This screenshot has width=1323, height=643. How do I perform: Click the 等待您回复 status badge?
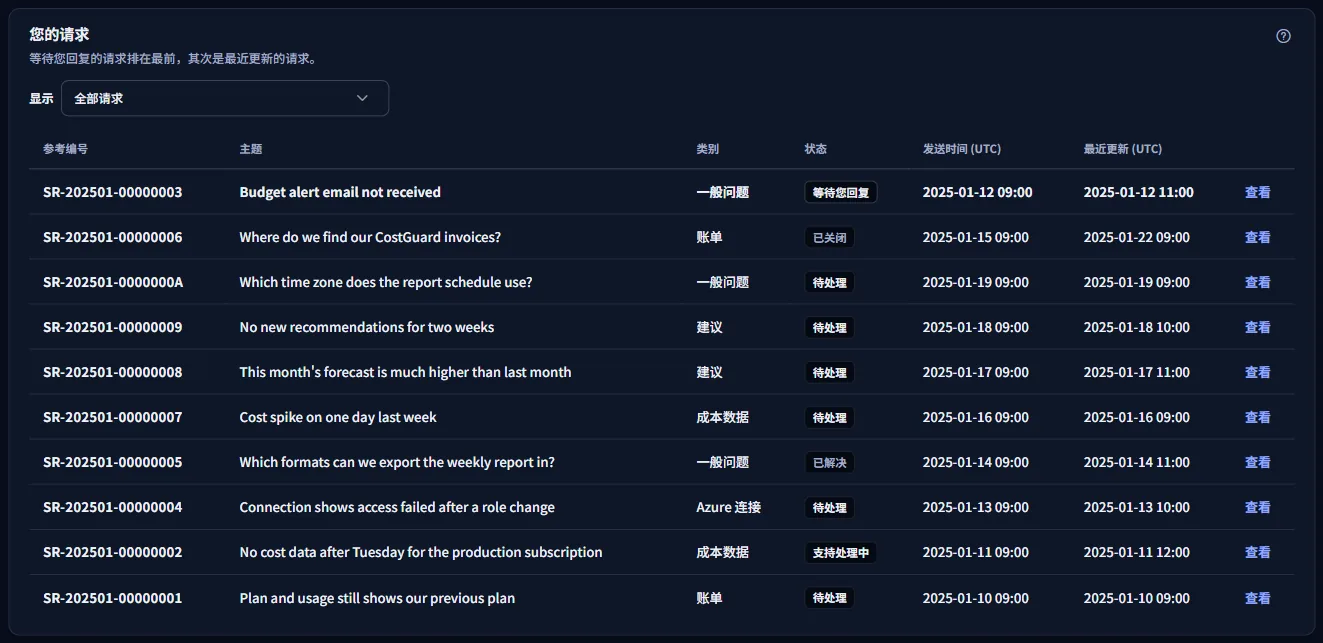click(841, 192)
